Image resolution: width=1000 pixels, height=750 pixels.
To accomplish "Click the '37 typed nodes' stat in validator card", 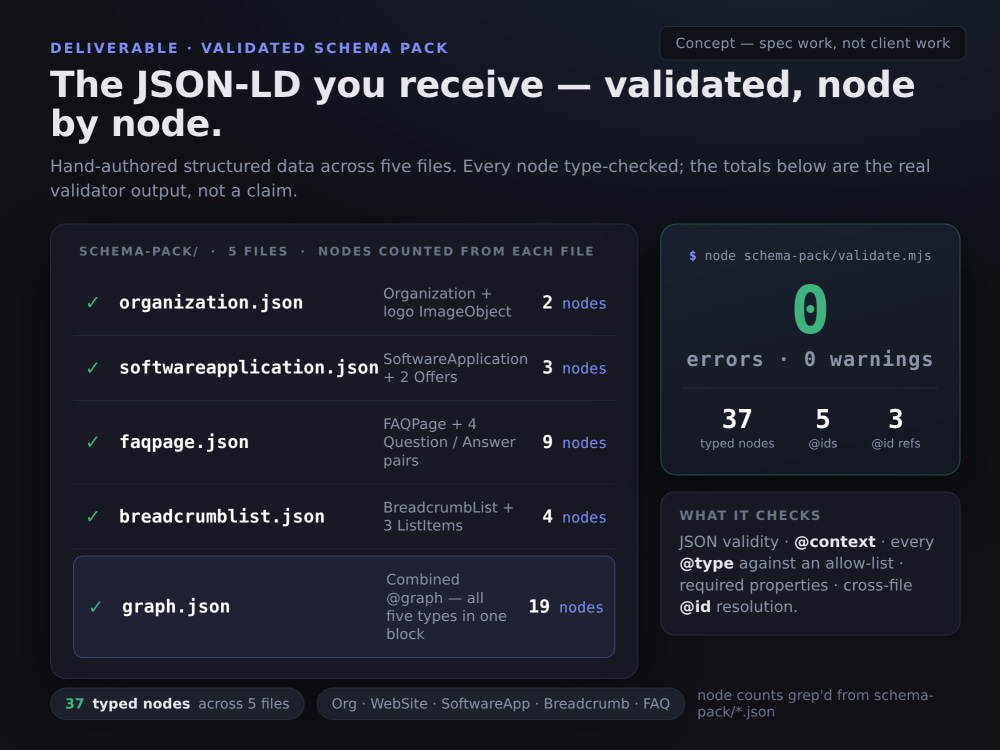I will (x=737, y=429).
